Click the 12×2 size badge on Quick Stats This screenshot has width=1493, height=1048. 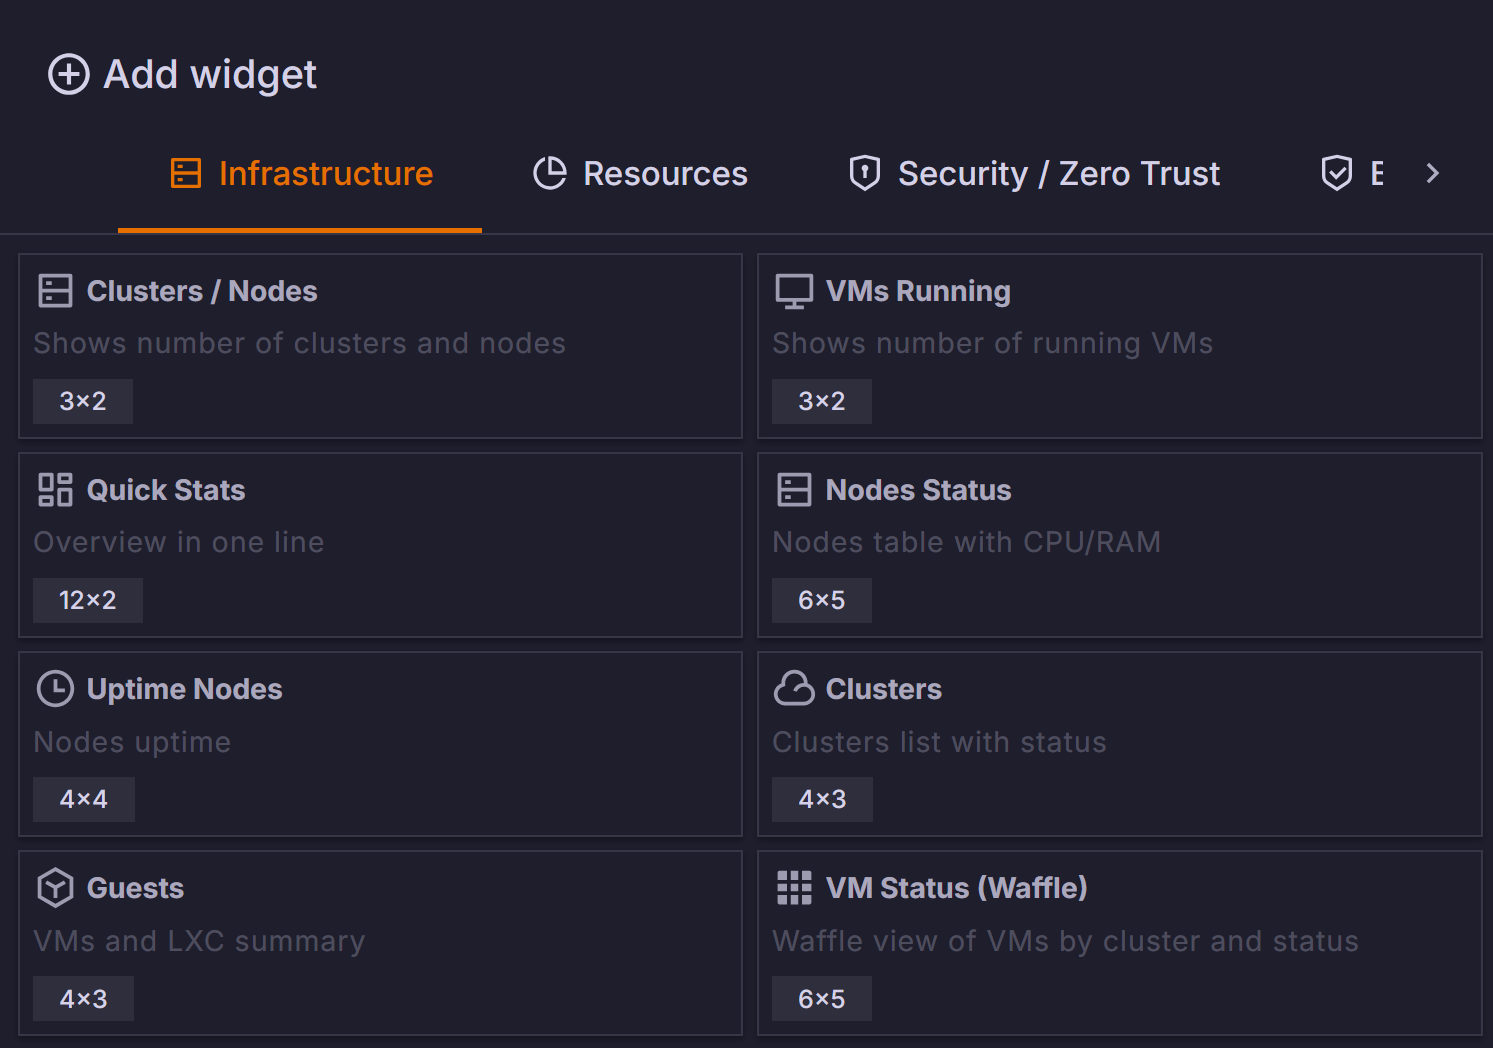(87, 600)
